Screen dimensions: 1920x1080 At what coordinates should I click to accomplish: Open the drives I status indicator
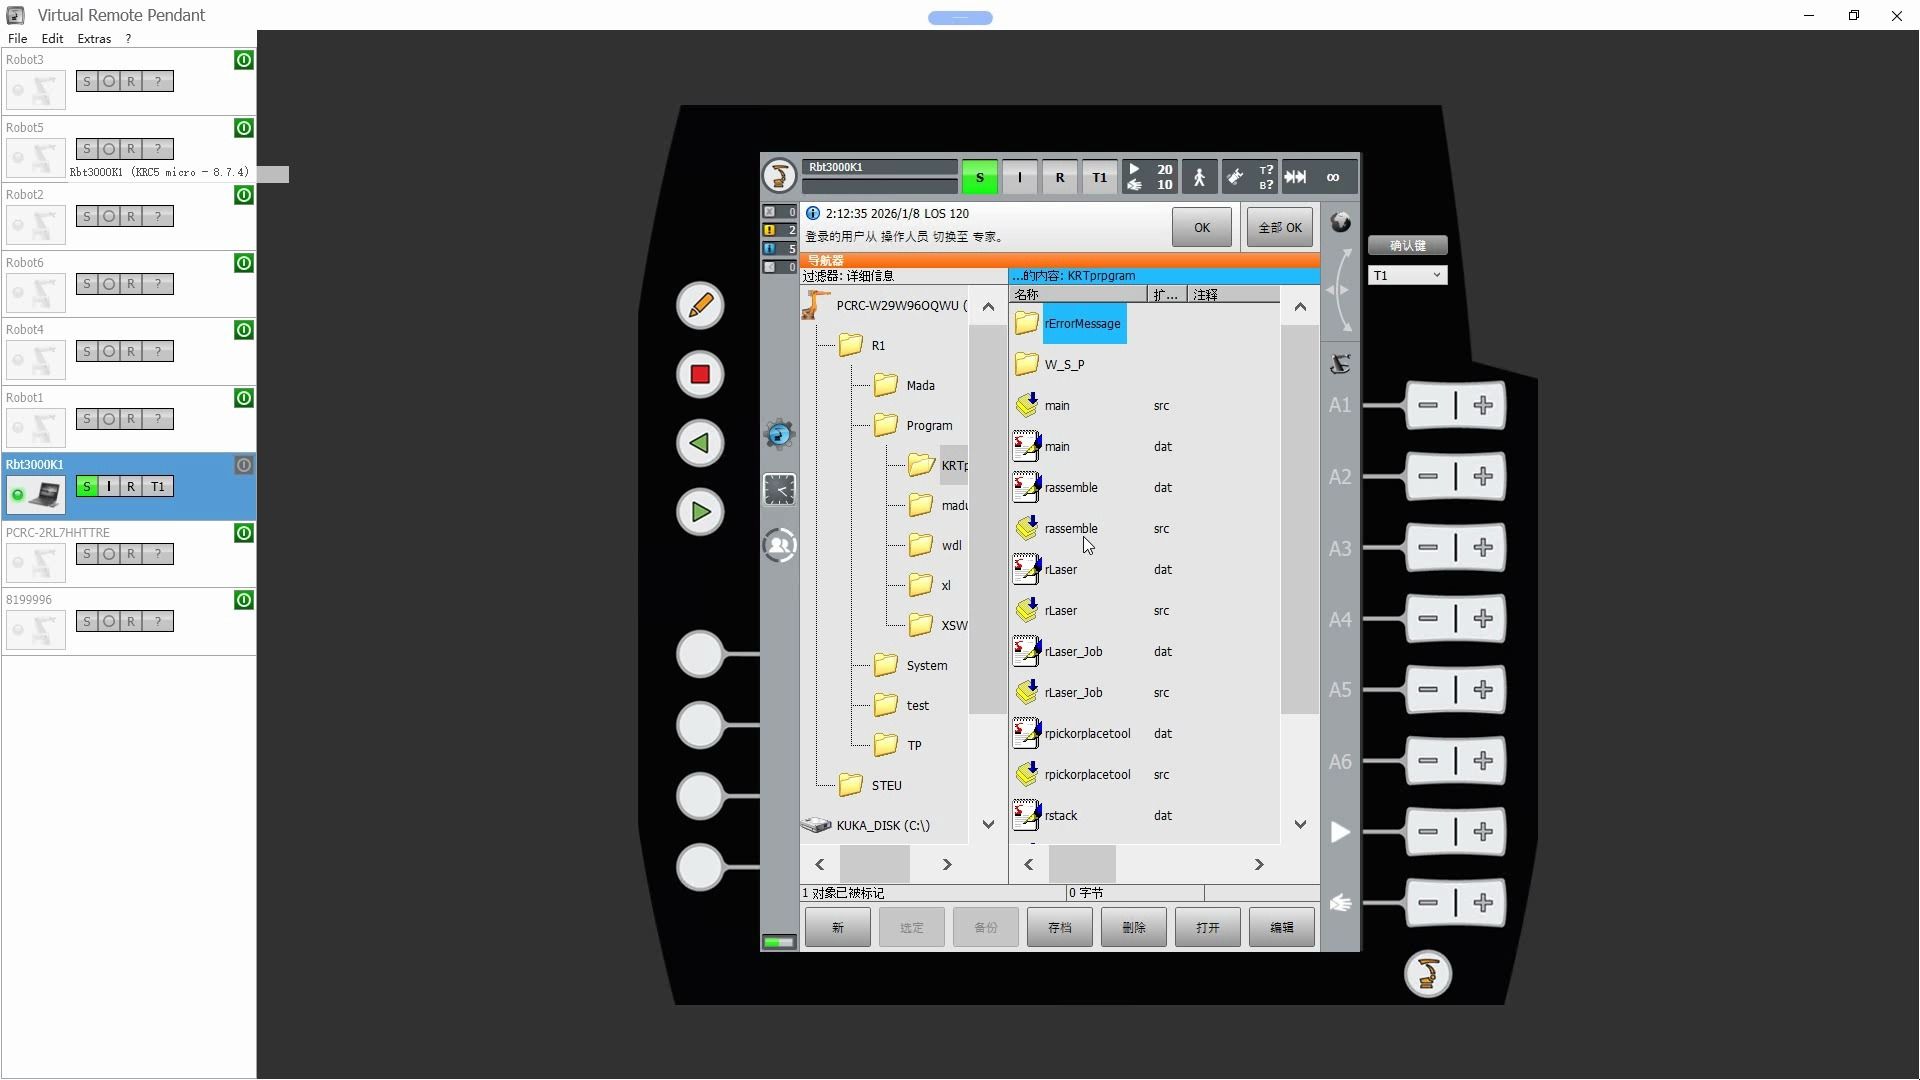[1020, 177]
